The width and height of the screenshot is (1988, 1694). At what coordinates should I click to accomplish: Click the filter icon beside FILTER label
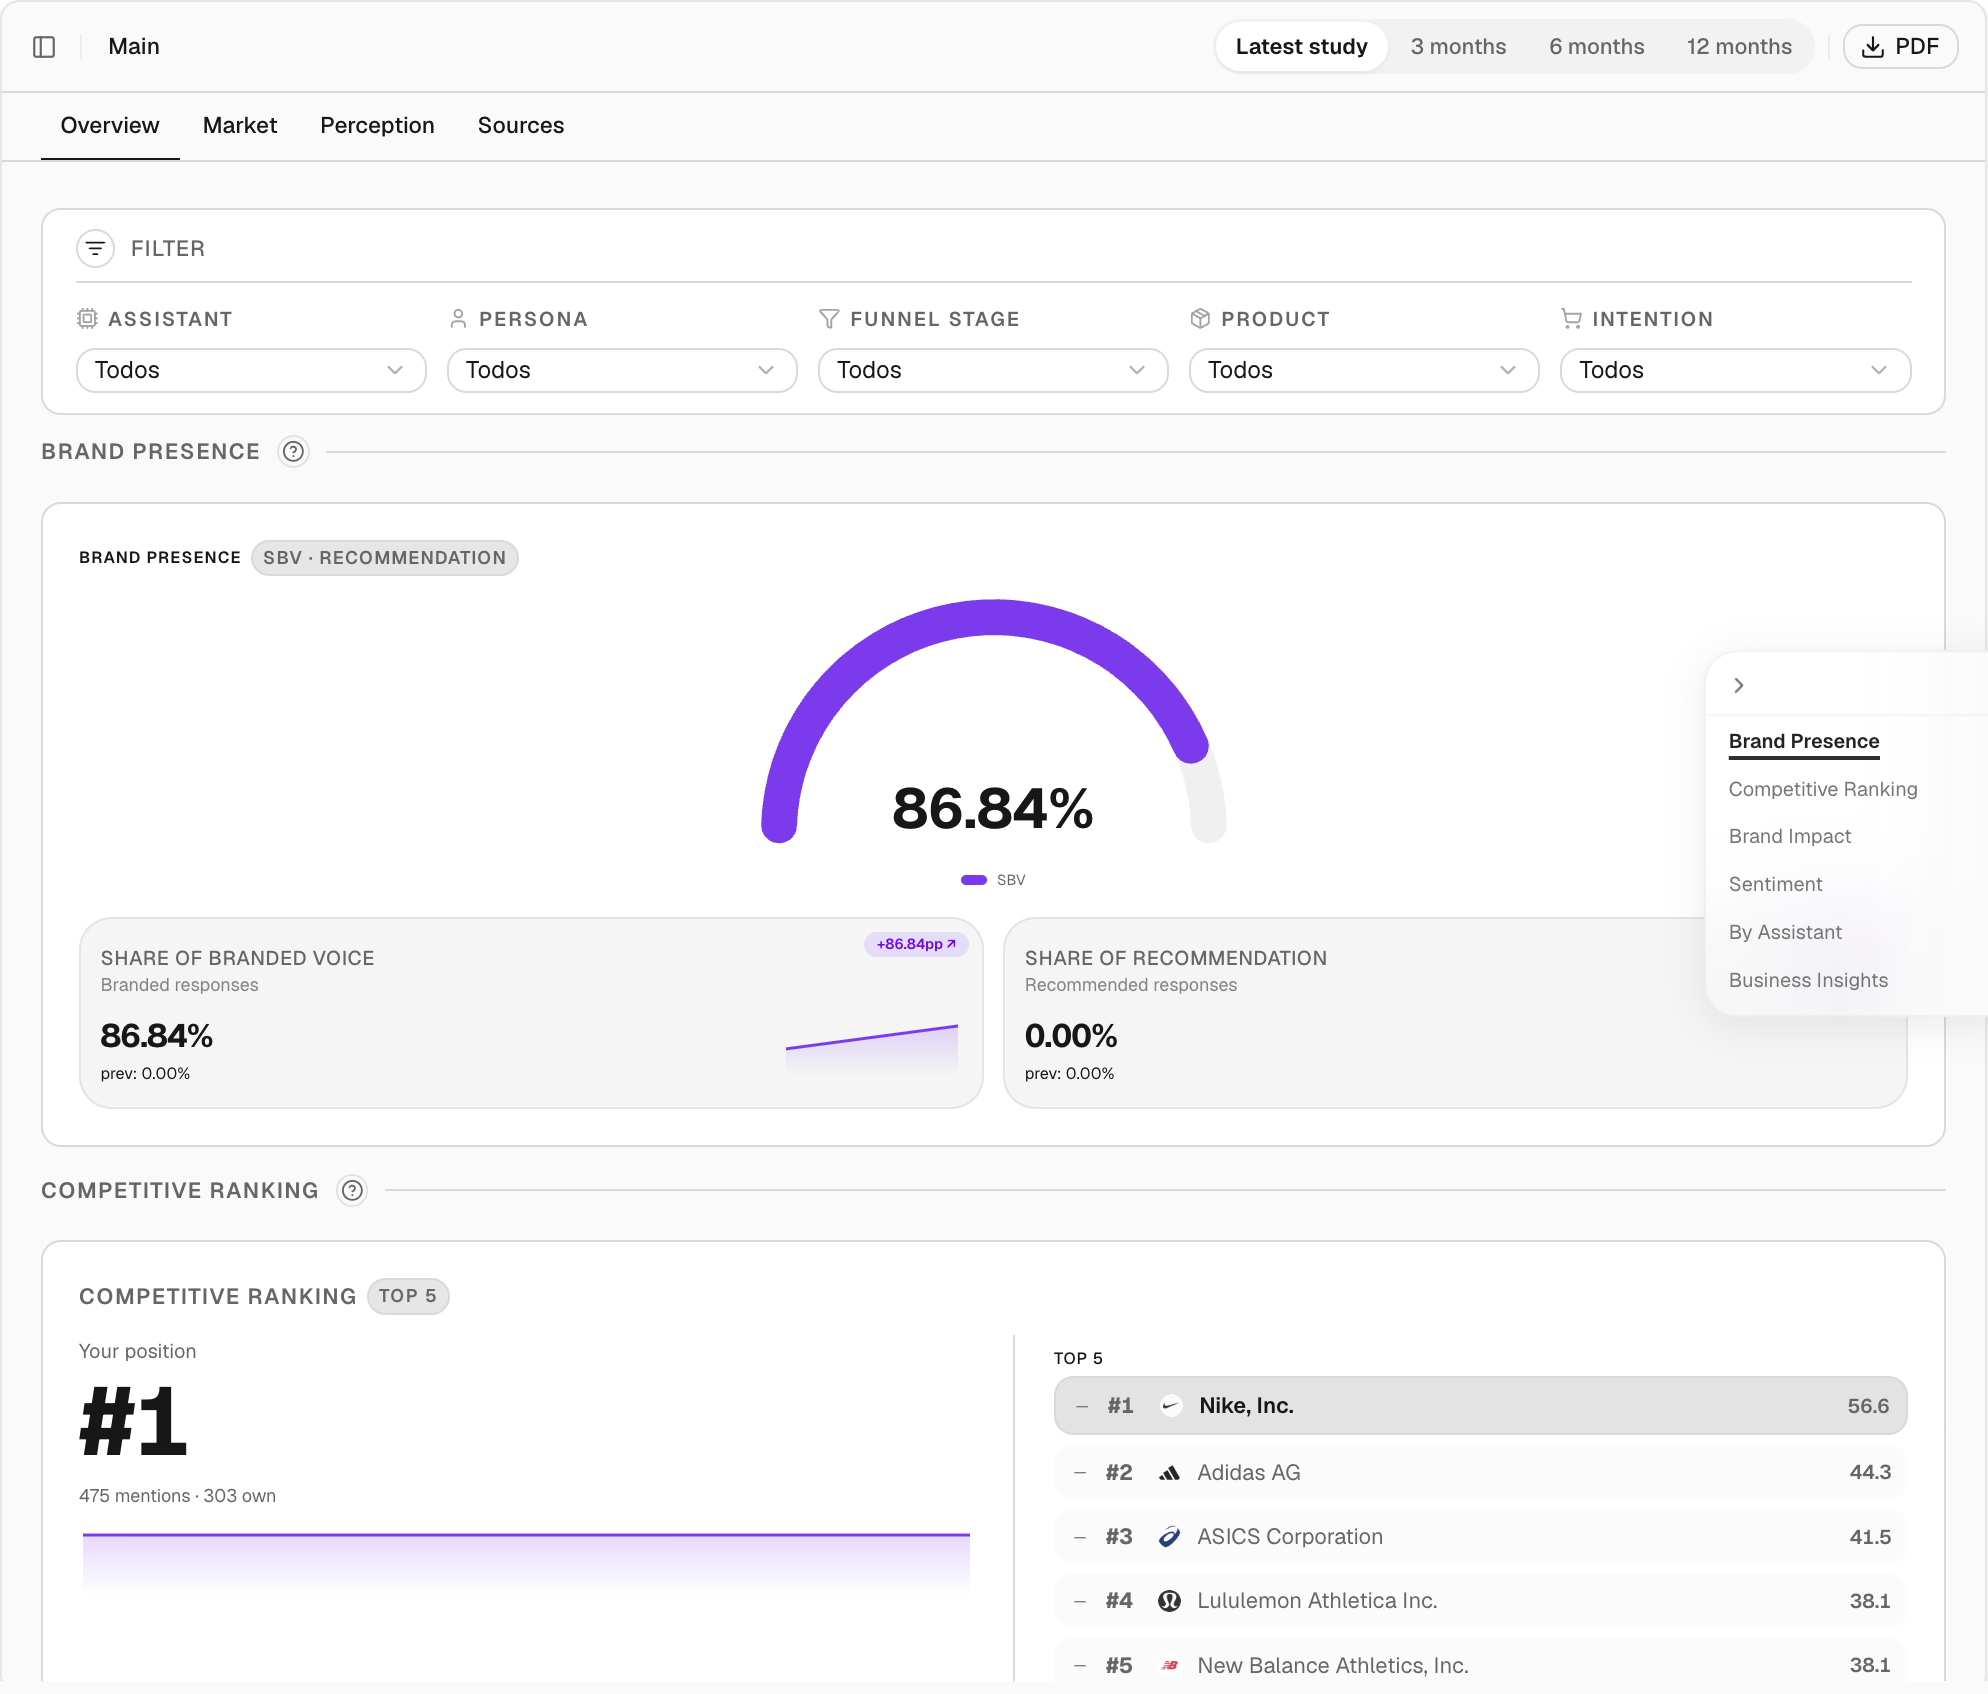tap(95, 248)
